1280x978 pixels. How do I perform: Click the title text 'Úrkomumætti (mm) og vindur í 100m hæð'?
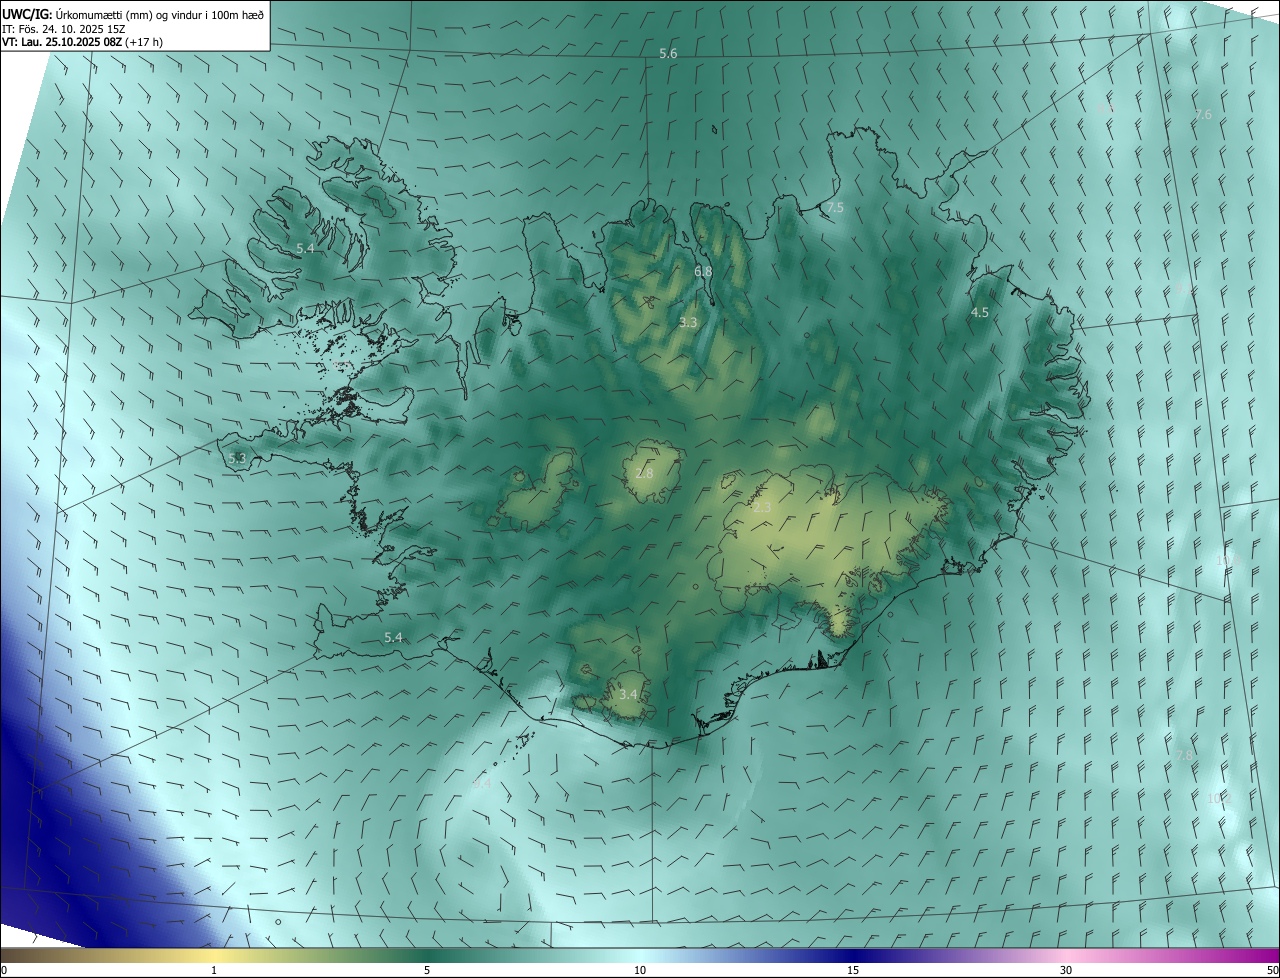point(160,14)
